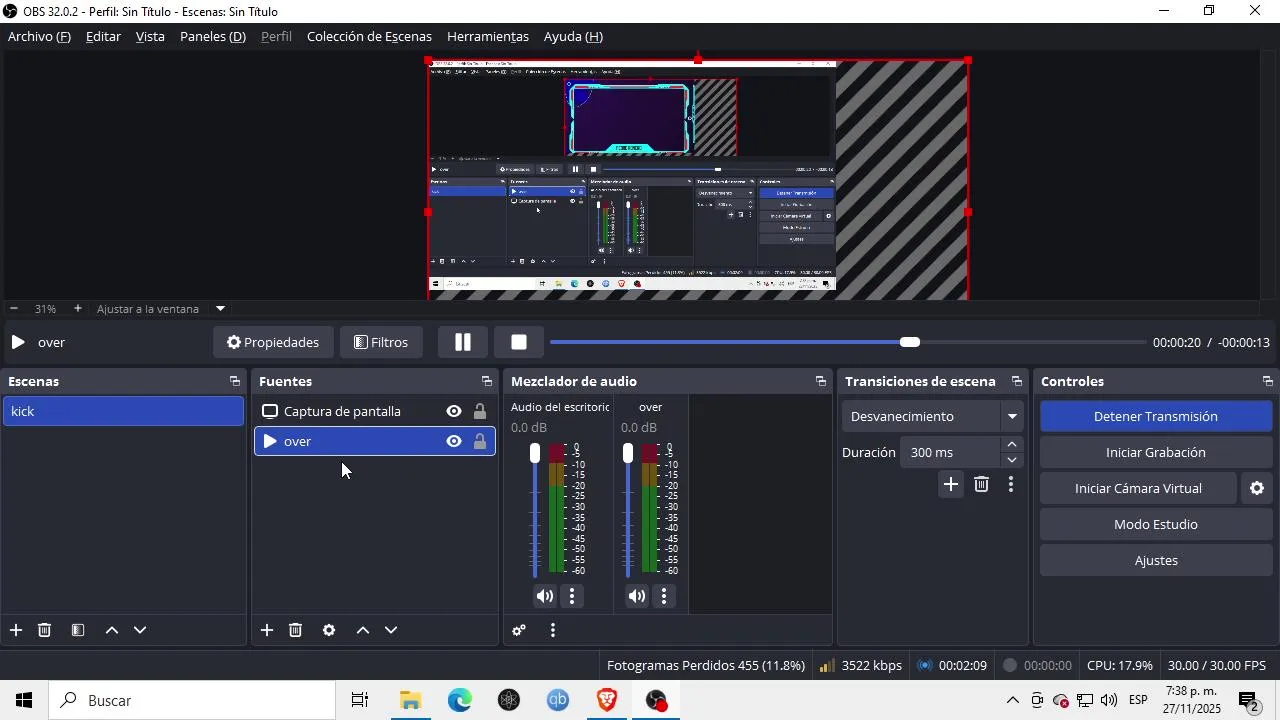Click Detener Transmisión button
Image resolution: width=1280 pixels, height=720 pixels.
point(1156,416)
